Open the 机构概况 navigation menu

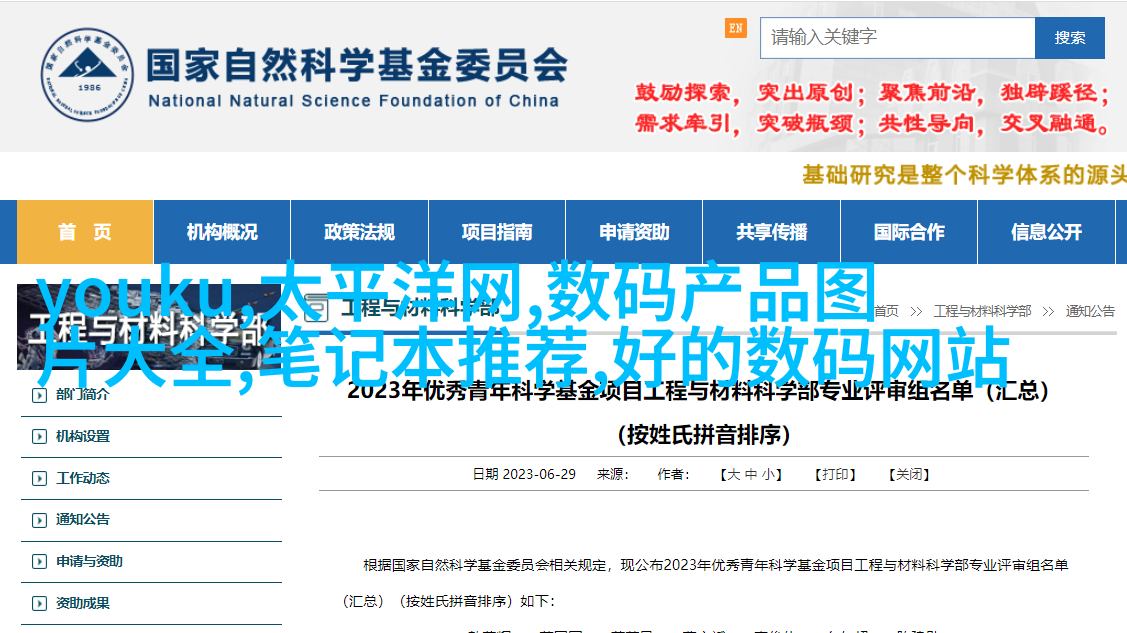click(x=222, y=232)
